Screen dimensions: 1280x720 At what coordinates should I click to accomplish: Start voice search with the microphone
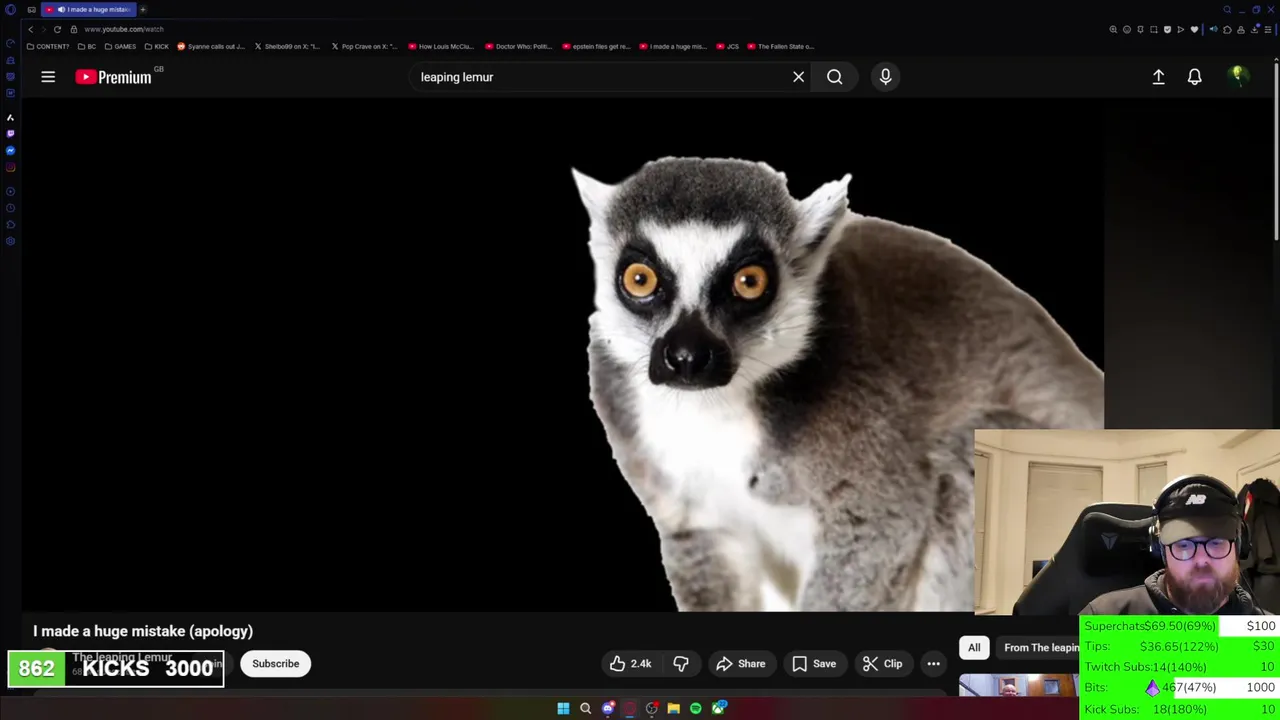(x=885, y=77)
